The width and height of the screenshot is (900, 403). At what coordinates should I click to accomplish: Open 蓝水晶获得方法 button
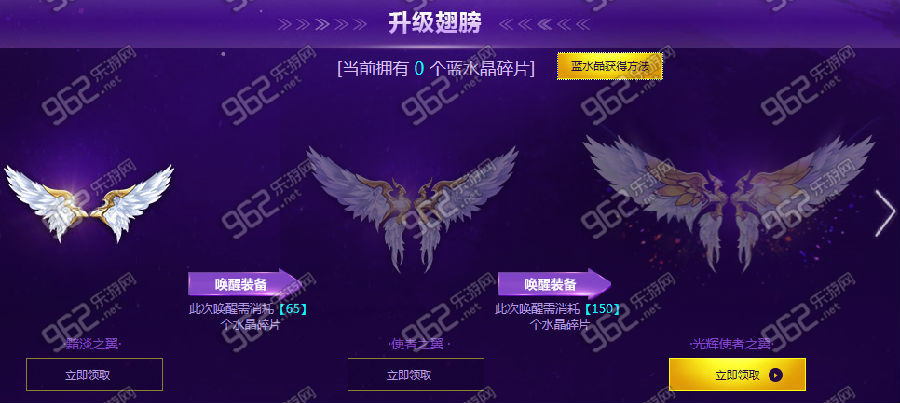[610, 66]
